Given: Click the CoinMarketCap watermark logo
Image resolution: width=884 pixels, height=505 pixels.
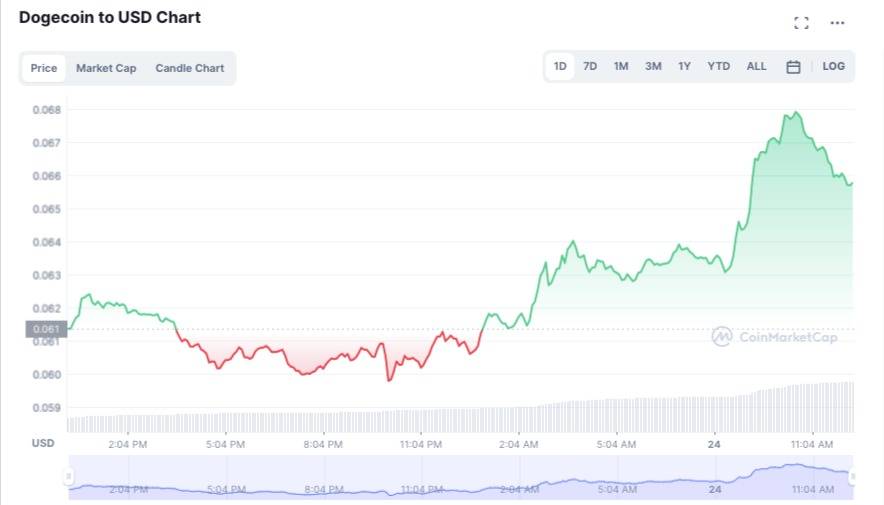Looking at the screenshot, I should (x=775, y=337).
